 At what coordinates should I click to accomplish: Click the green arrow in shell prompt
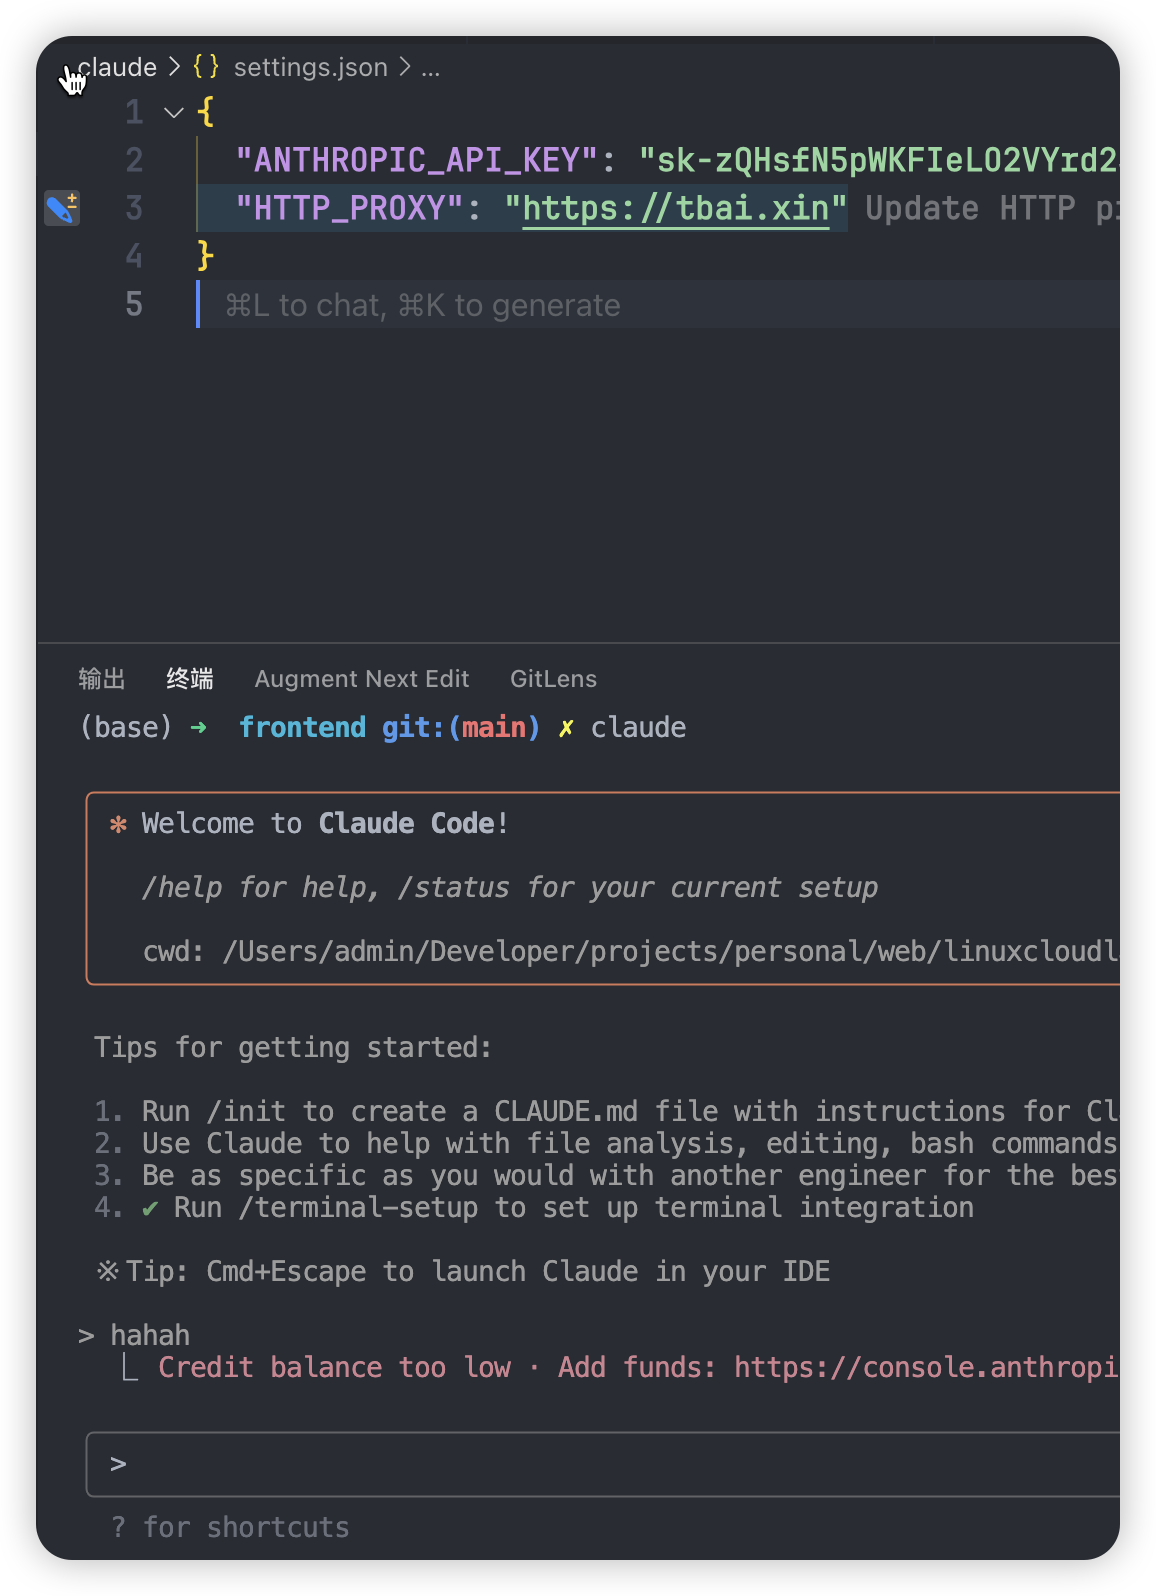click(x=198, y=727)
